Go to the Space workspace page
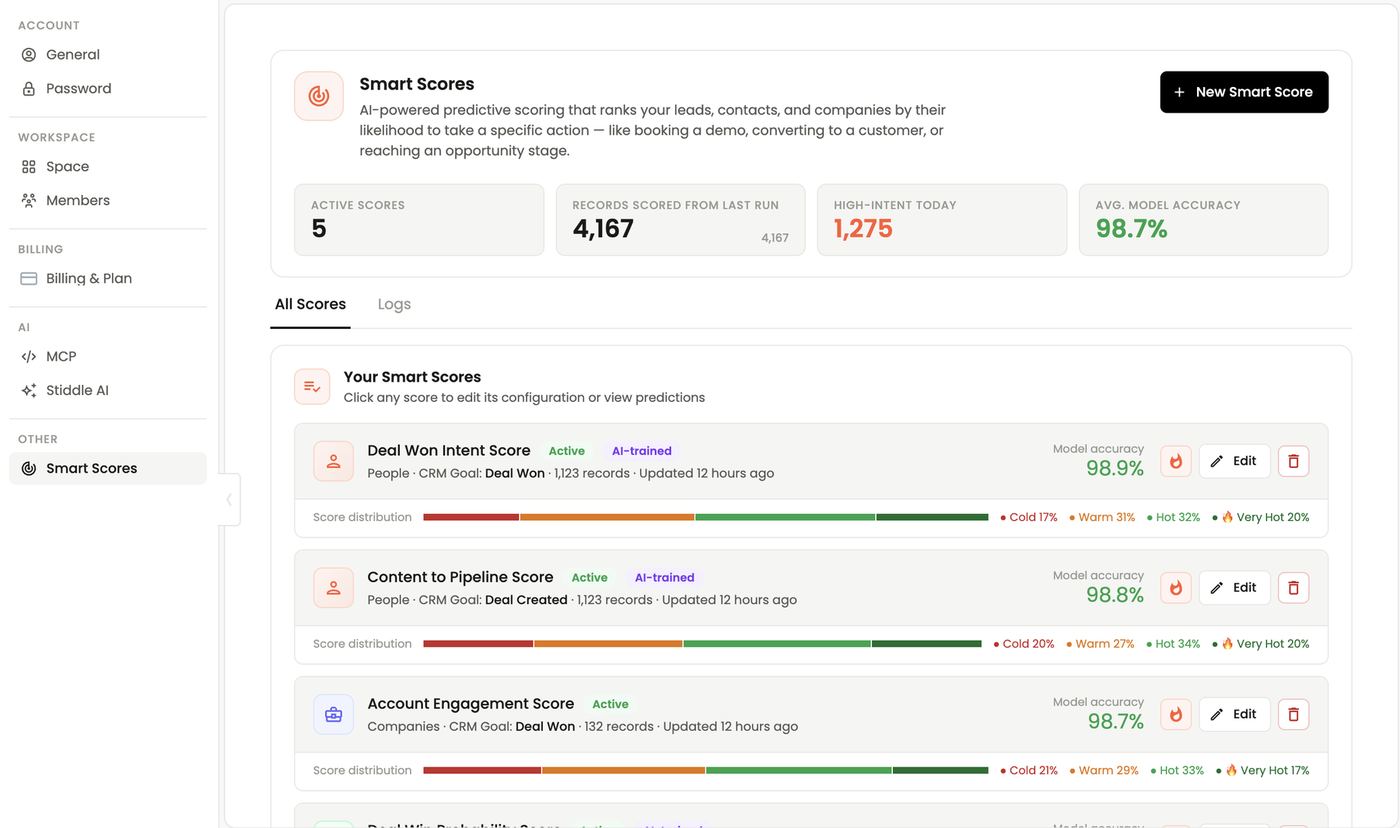Screen dimensions: 1400x828 [x=108, y=166]
